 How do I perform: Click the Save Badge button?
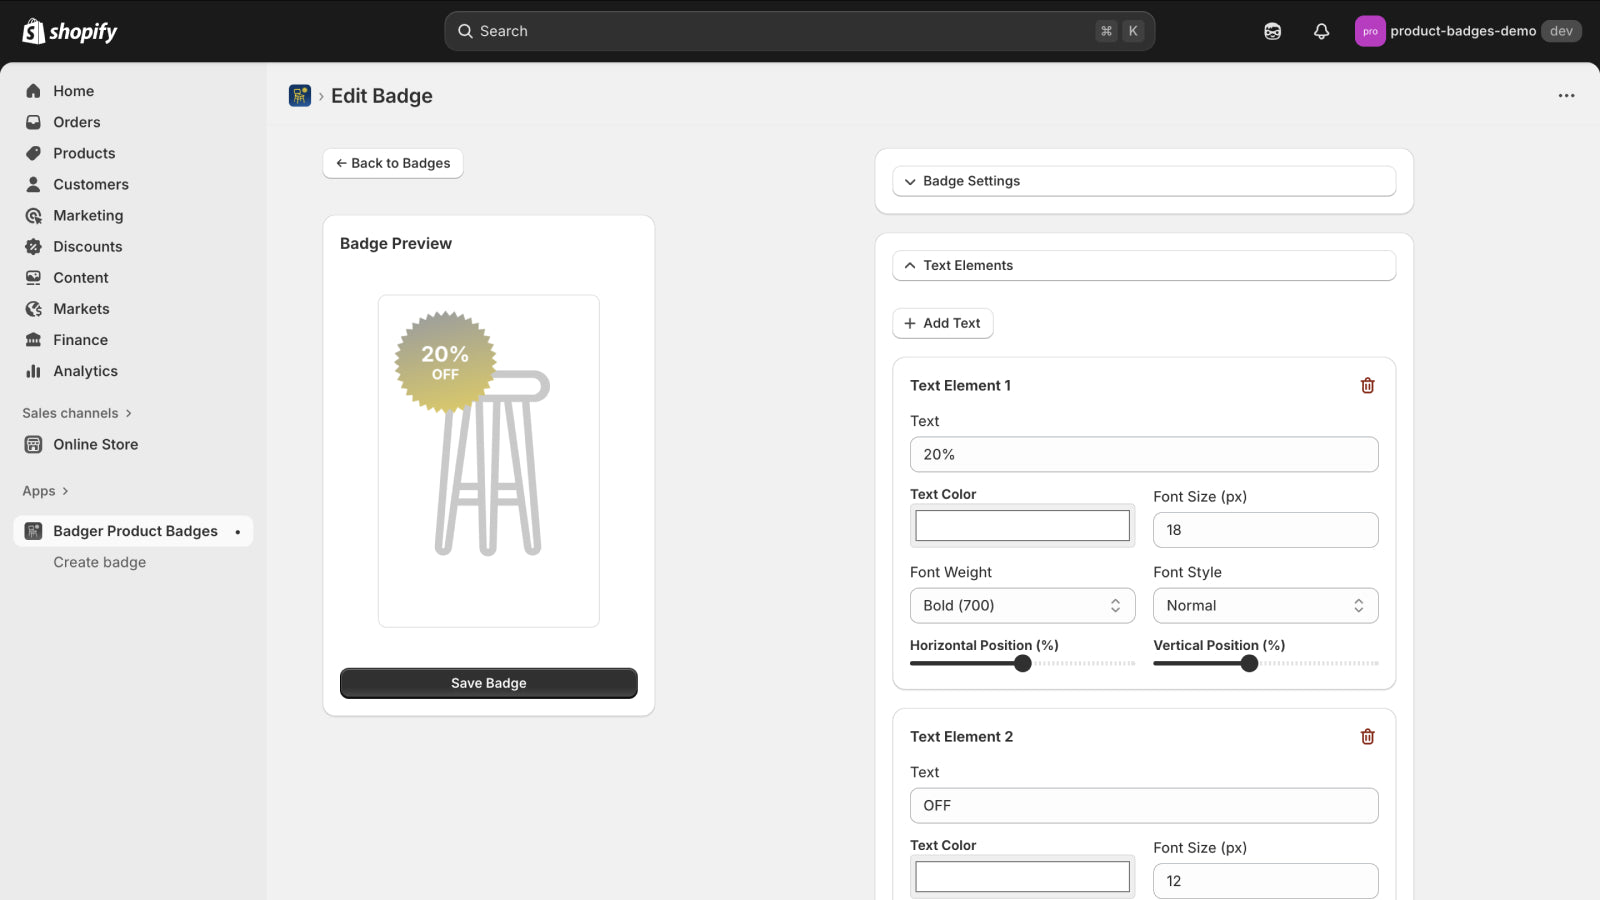point(488,683)
